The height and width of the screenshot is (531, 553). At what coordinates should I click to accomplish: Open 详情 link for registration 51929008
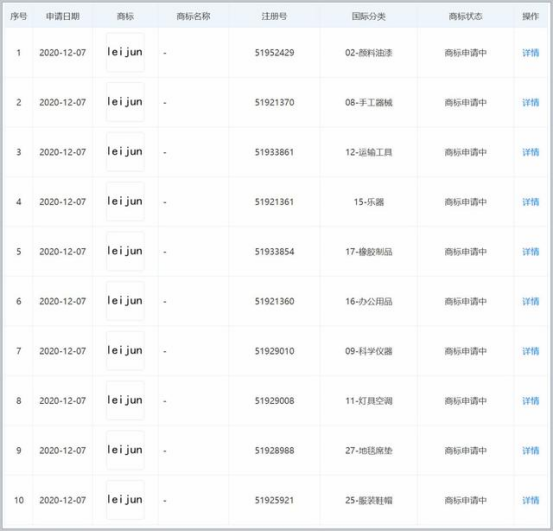click(x=530, y=401)
